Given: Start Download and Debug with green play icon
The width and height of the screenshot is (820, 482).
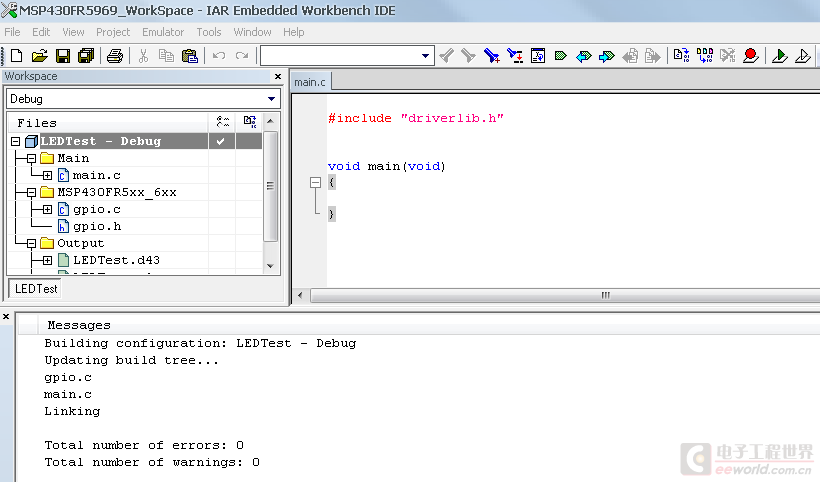Looking at the screenshot, I should (x=780, y=56).
